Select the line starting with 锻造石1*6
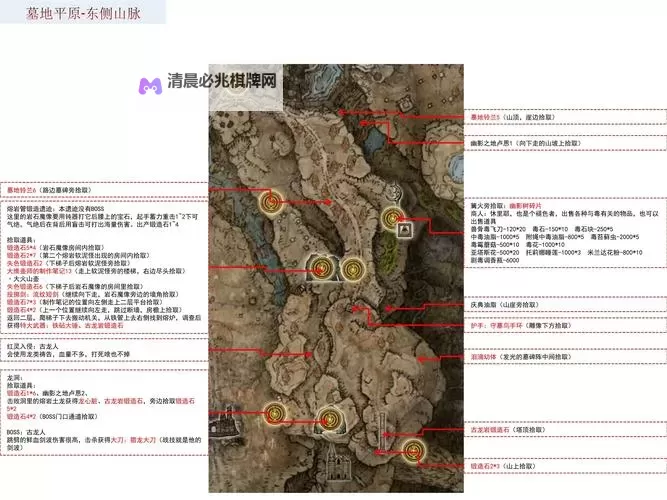 tap(47, 393)
